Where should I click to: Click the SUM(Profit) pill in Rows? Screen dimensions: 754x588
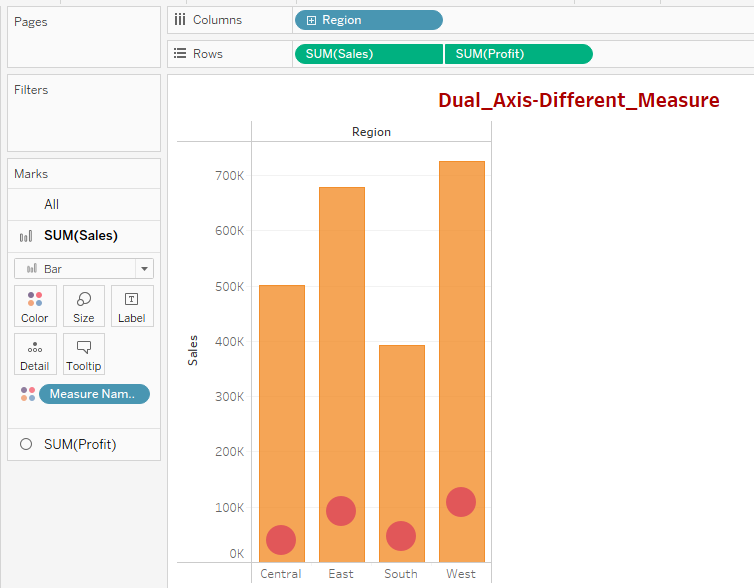(518, 54)
